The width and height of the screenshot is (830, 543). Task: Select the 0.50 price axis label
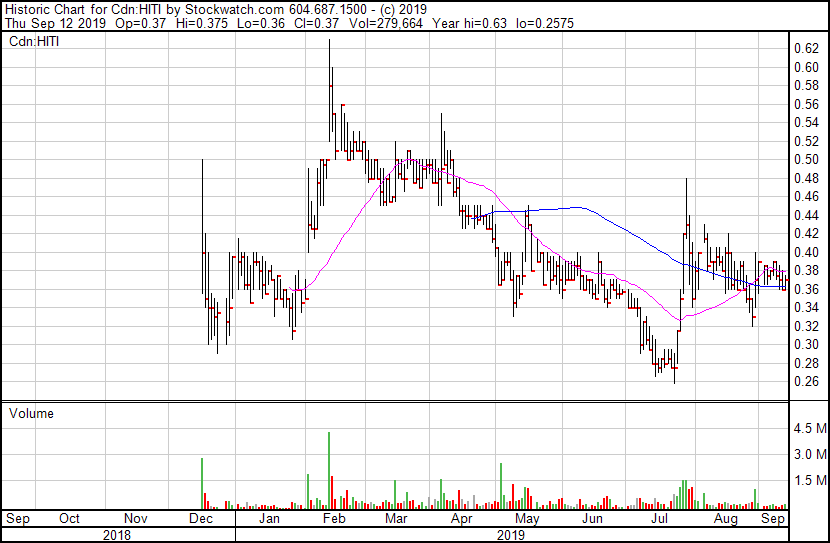[x=807, y=160]
